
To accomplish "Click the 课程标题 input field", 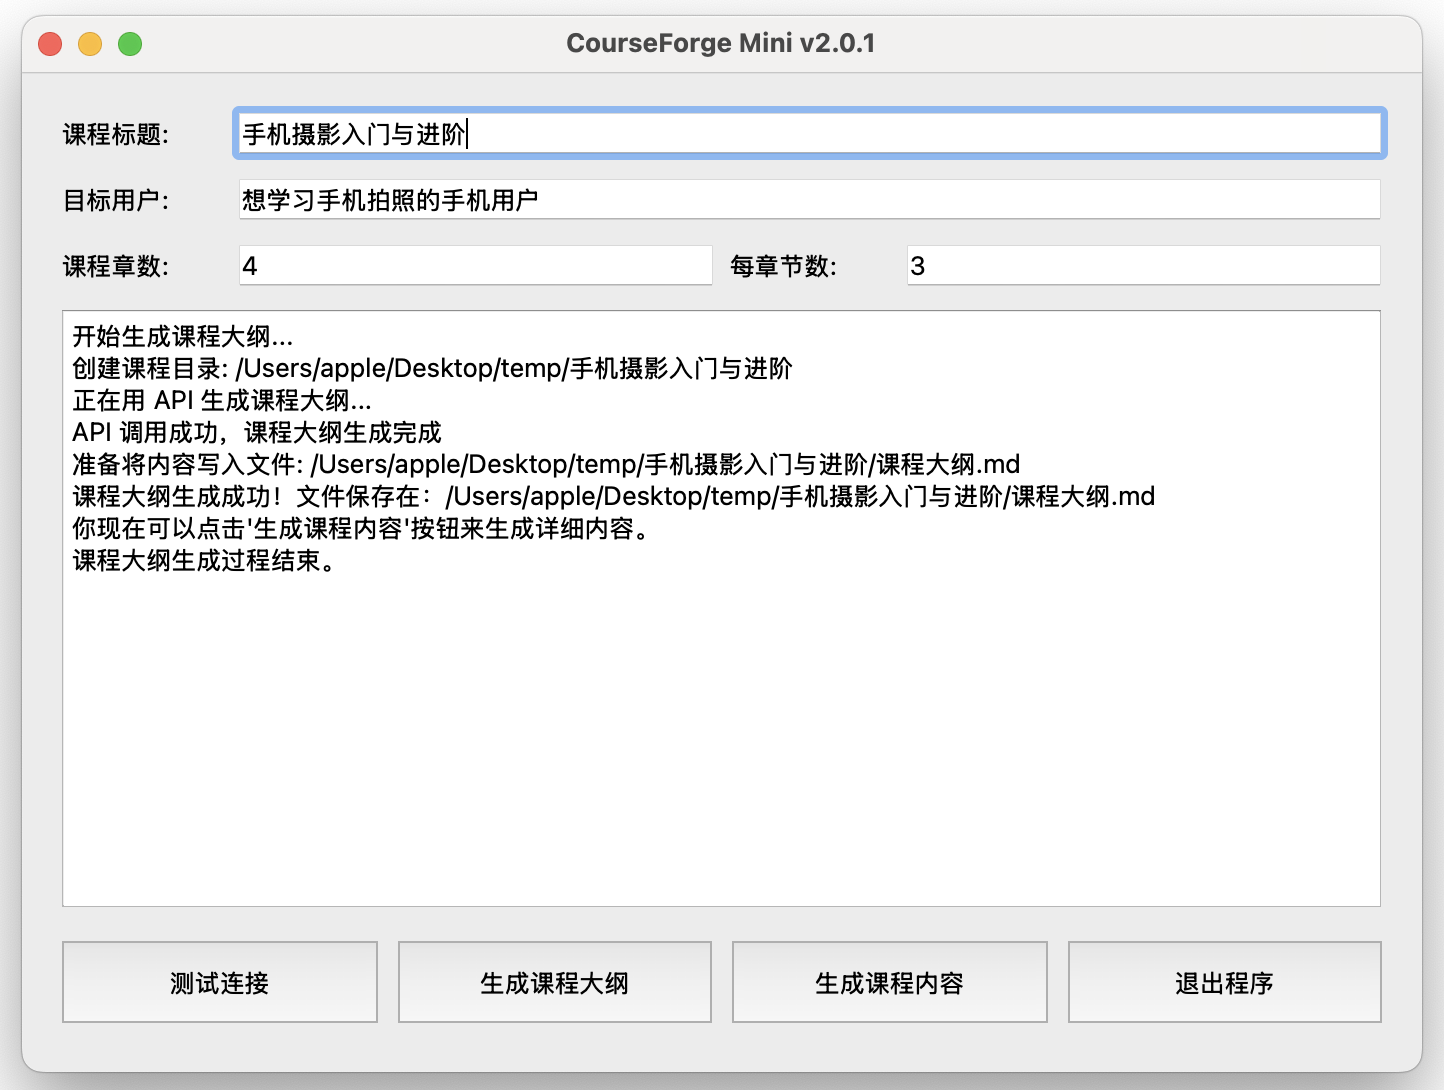I will (x=809, y=133).
